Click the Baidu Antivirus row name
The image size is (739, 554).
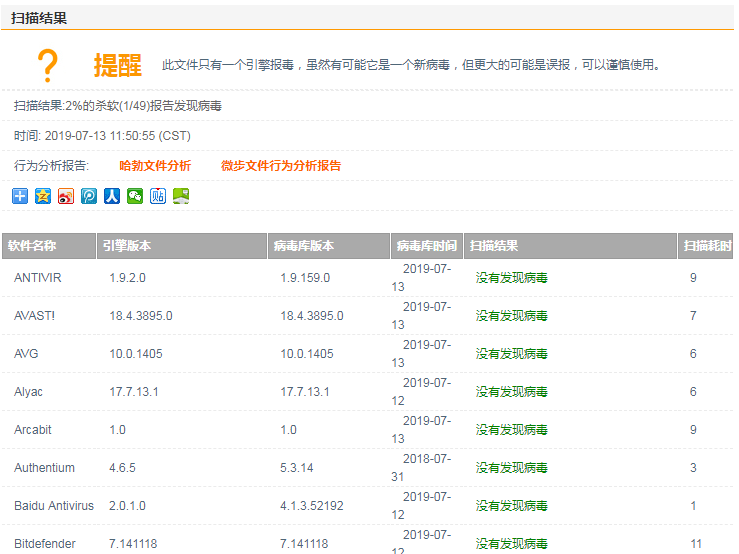(54, 506)
